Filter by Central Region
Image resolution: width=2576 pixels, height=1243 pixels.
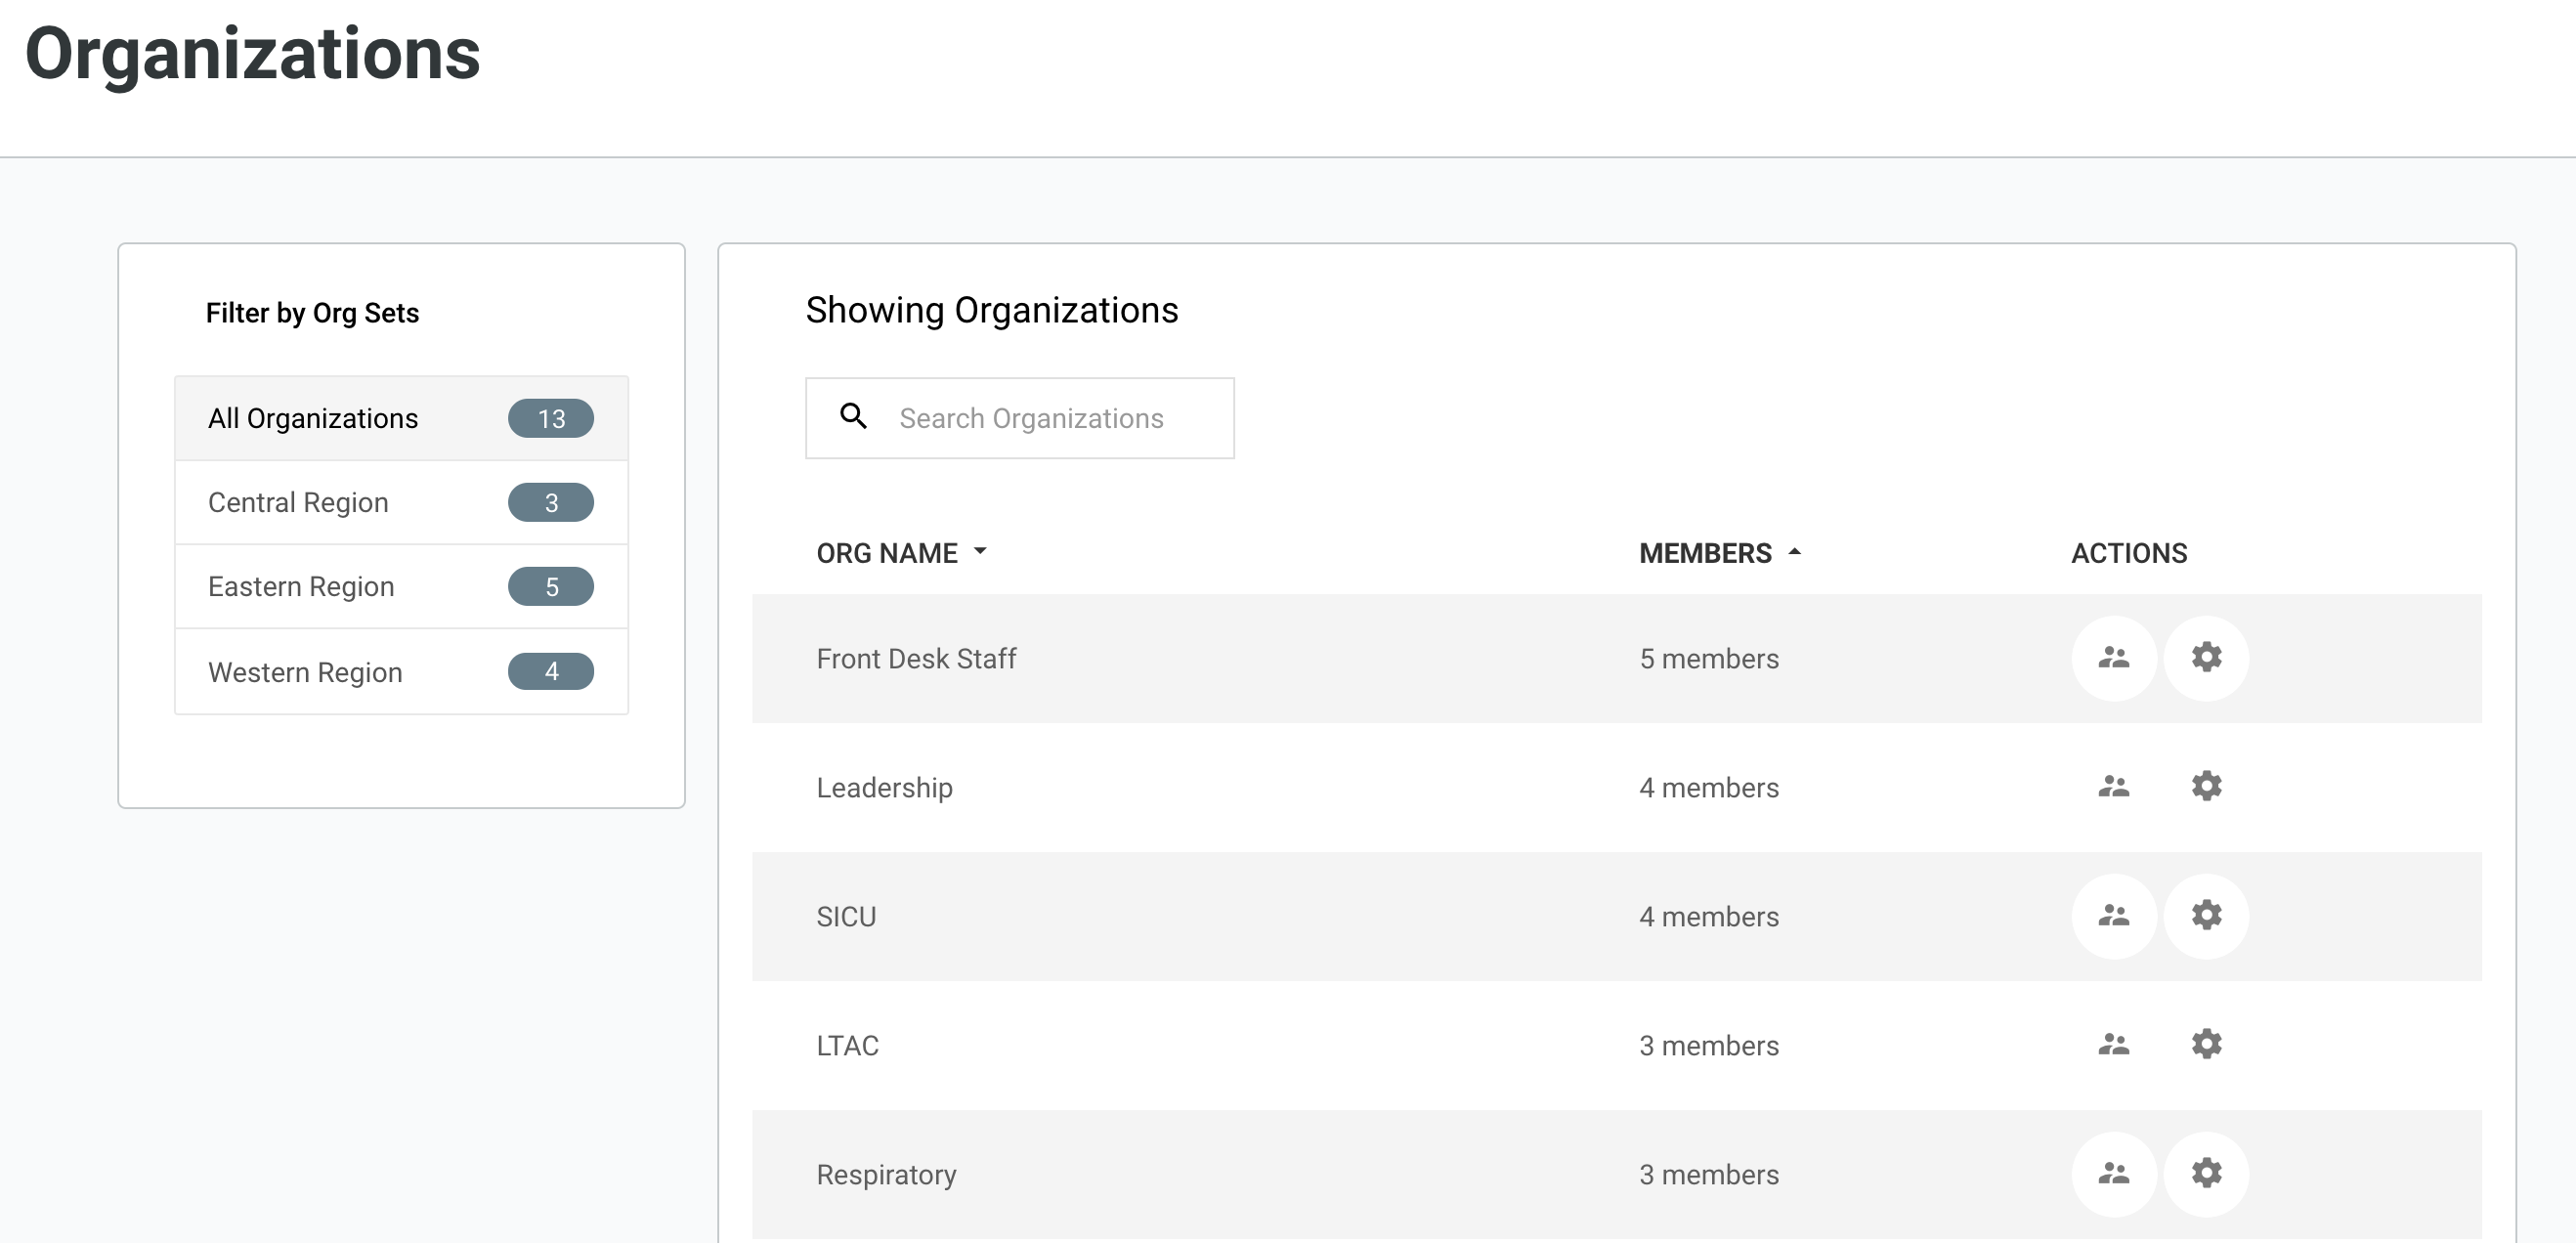(401, 502)
